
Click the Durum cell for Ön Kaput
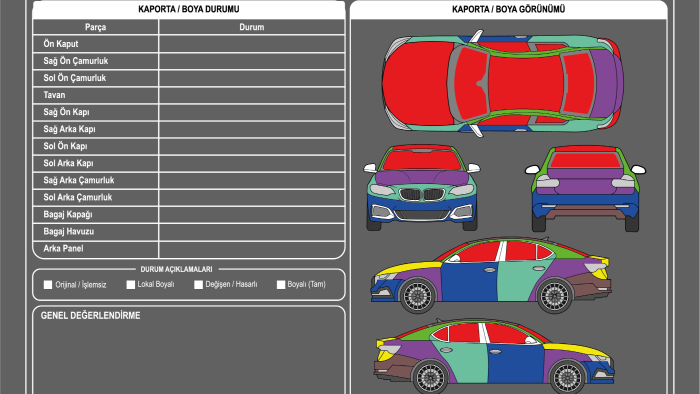[252, 44]
